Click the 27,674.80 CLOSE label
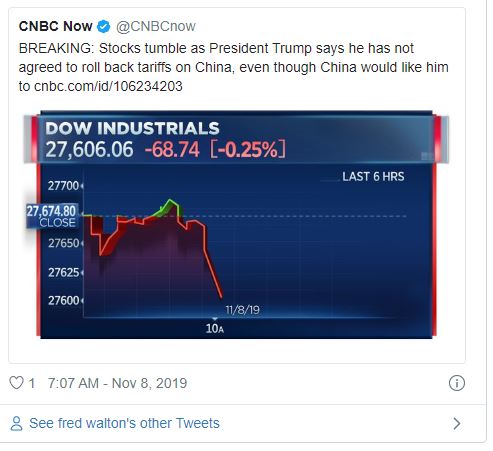The image size is (493, 451). pos(52,216)
